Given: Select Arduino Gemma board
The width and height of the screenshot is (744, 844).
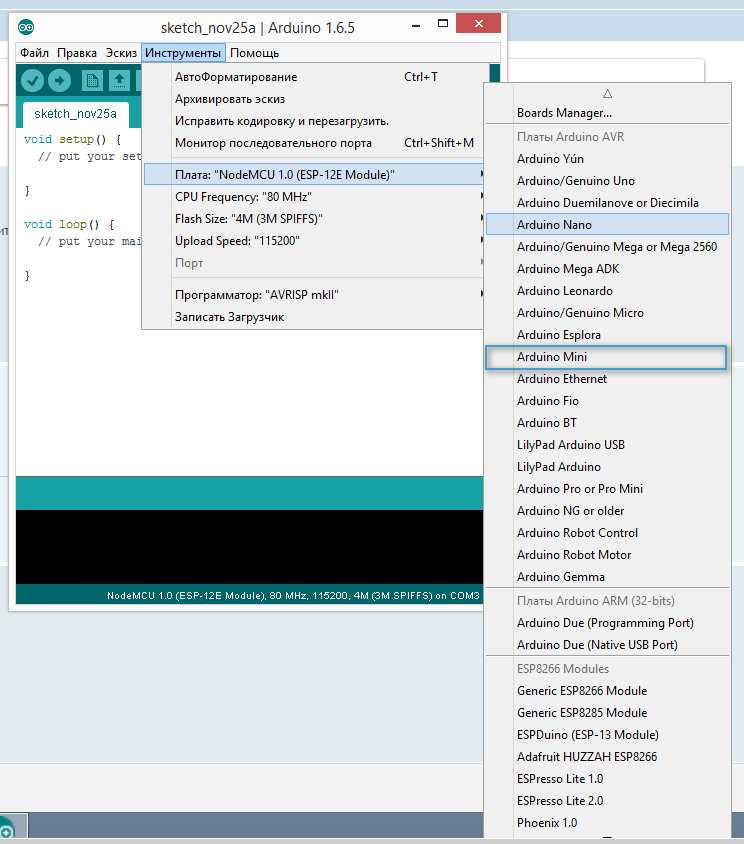Looking at the screenshot, I should click(607, 577).
